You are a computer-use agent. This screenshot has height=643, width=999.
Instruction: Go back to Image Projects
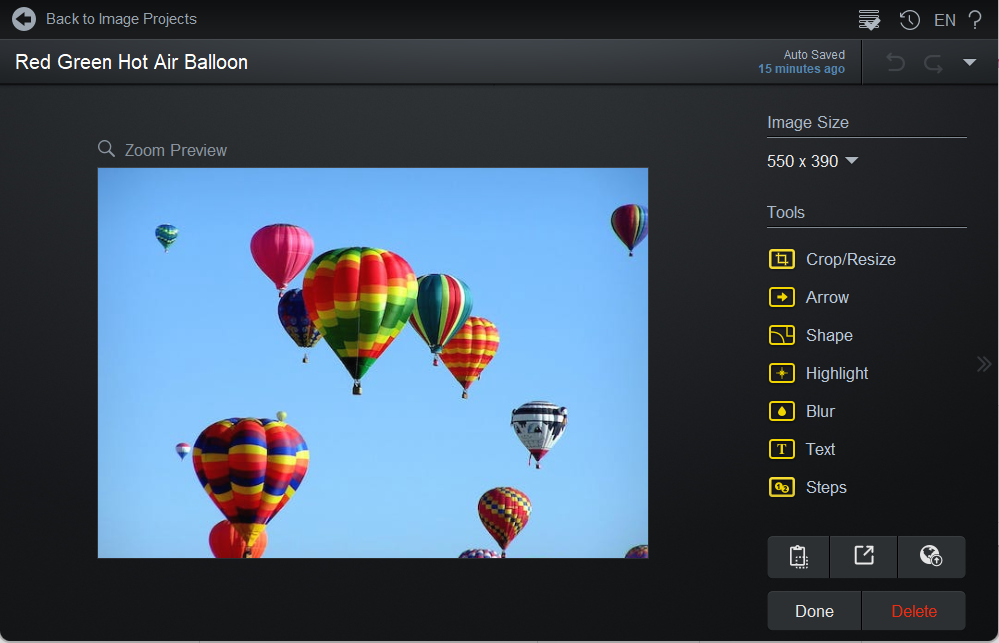(x=121, y=19)
